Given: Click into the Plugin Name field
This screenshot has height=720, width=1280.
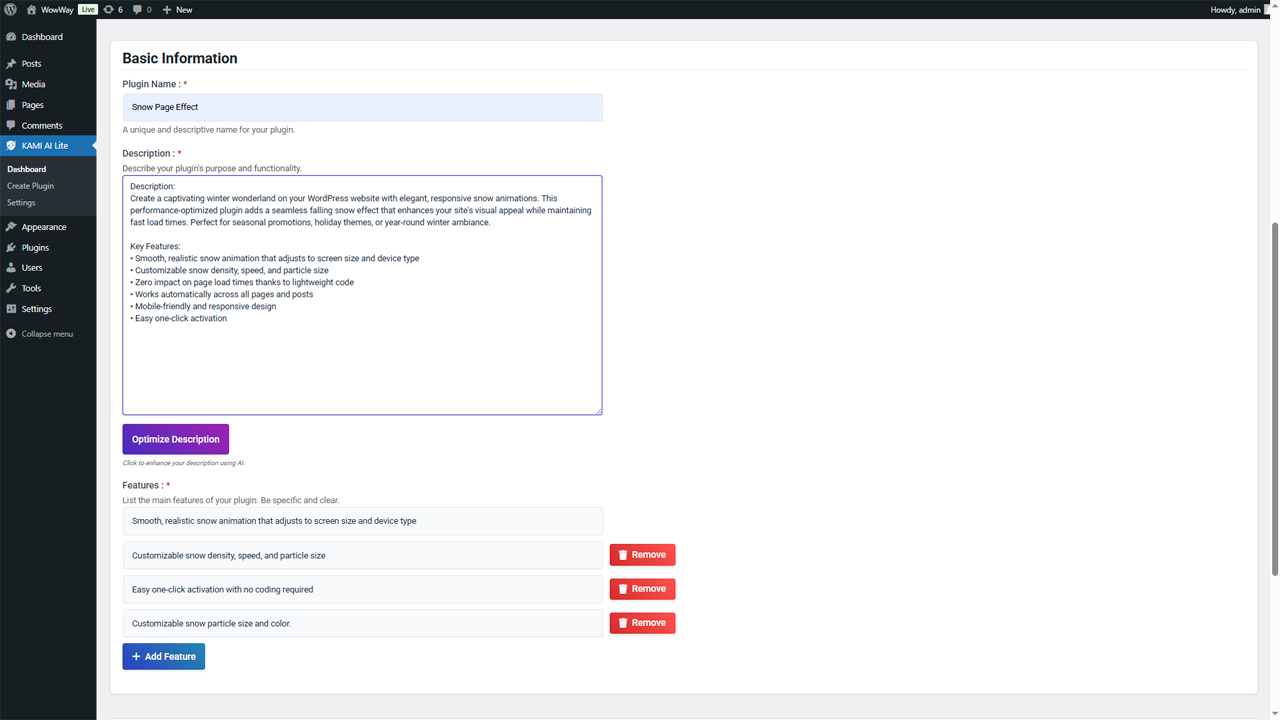Looking at the screenshot, I should coord(362,107).
